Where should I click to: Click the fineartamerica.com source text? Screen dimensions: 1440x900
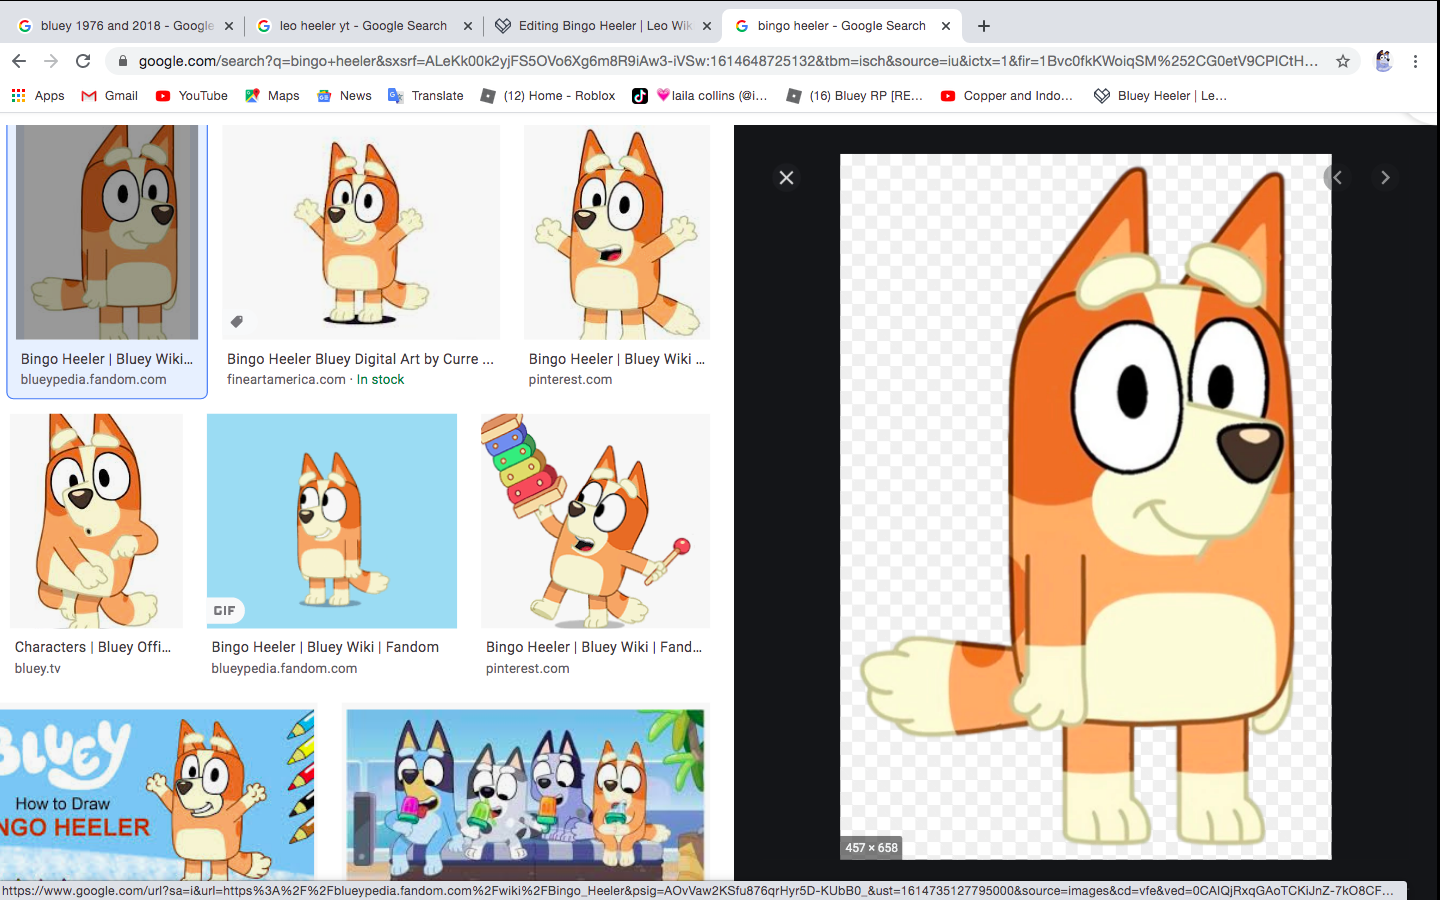(286, 380)
